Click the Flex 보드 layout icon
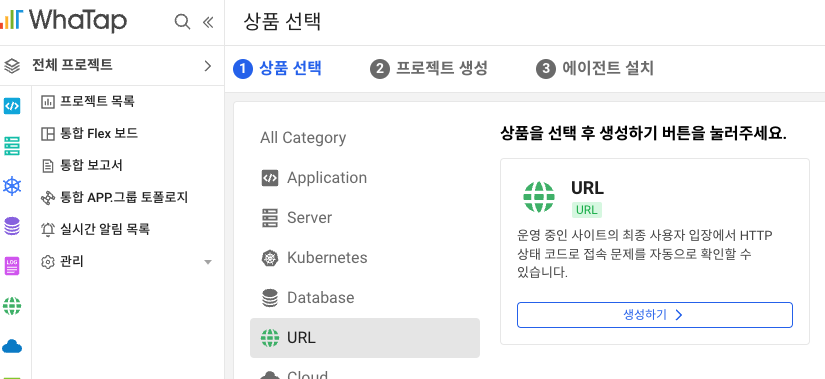This screenshot has height=379, width=825. [x=48, y=134]
